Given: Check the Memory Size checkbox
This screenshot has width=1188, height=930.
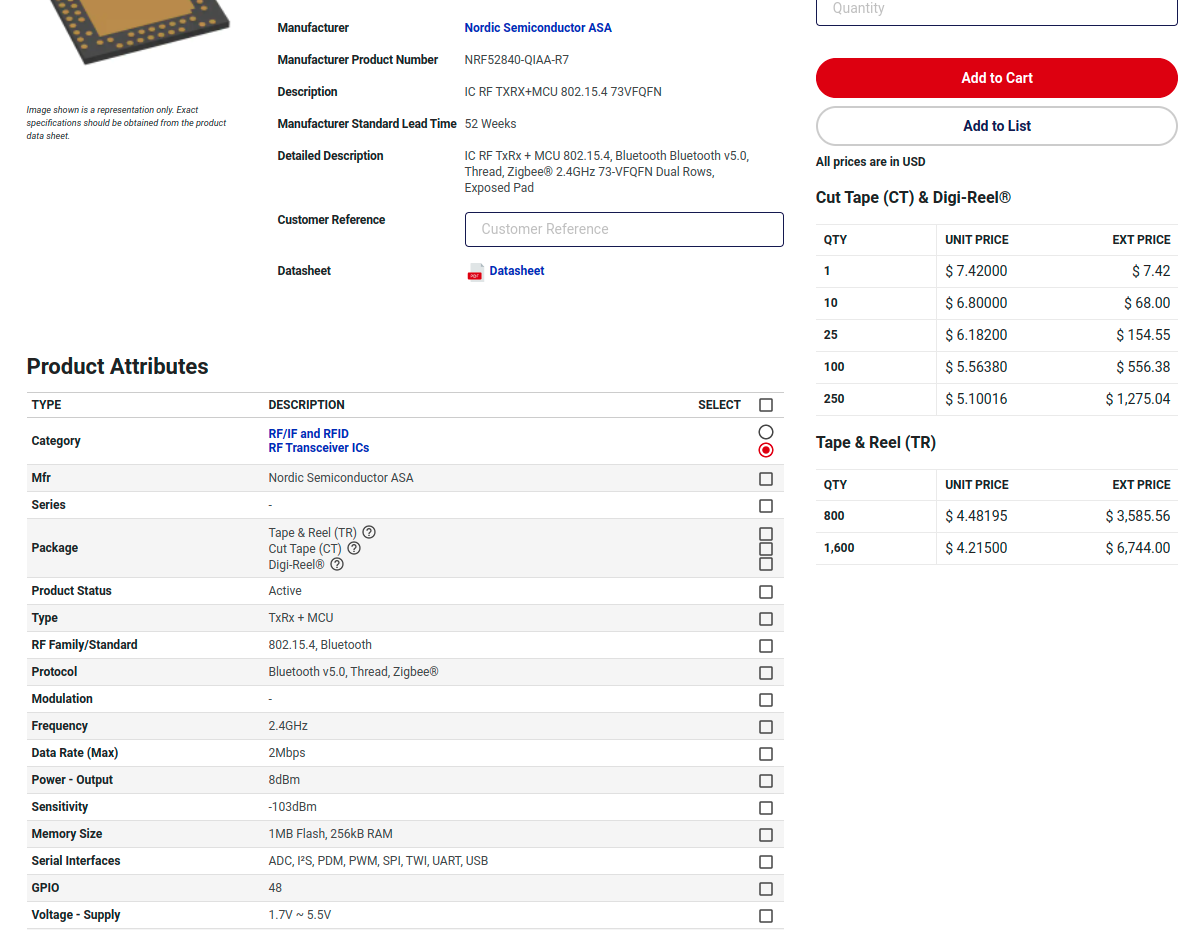Looking at the screenshot, I should click(x=766, y=834).
